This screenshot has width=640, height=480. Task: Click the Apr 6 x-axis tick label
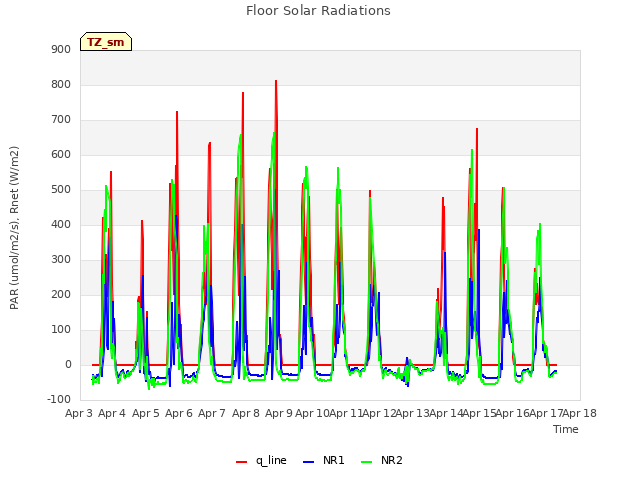(179, 413)
